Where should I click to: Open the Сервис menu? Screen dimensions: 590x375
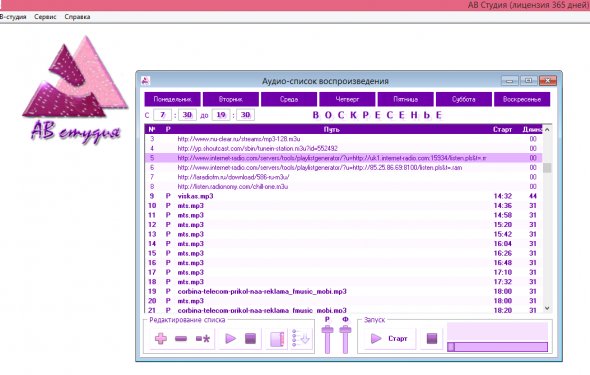45,17
